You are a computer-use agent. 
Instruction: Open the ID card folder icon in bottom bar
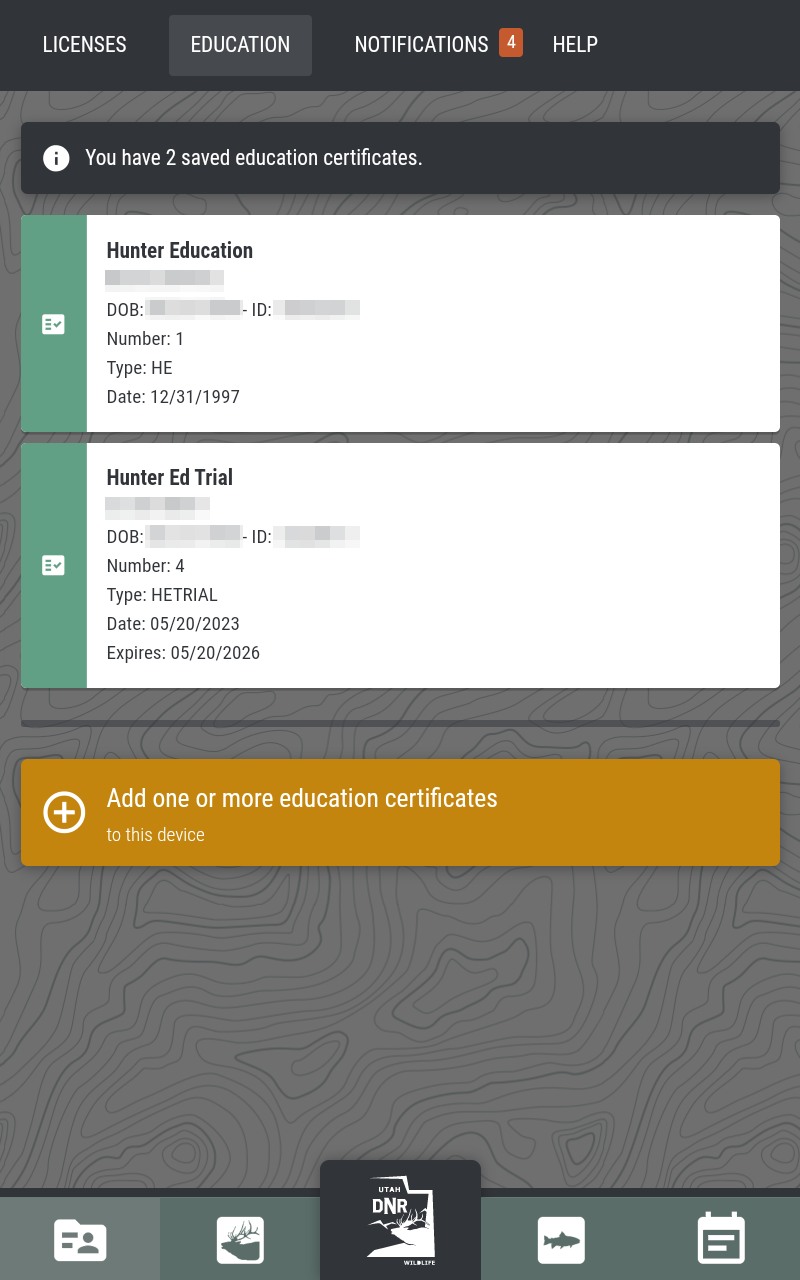[x=80, y=1240]
